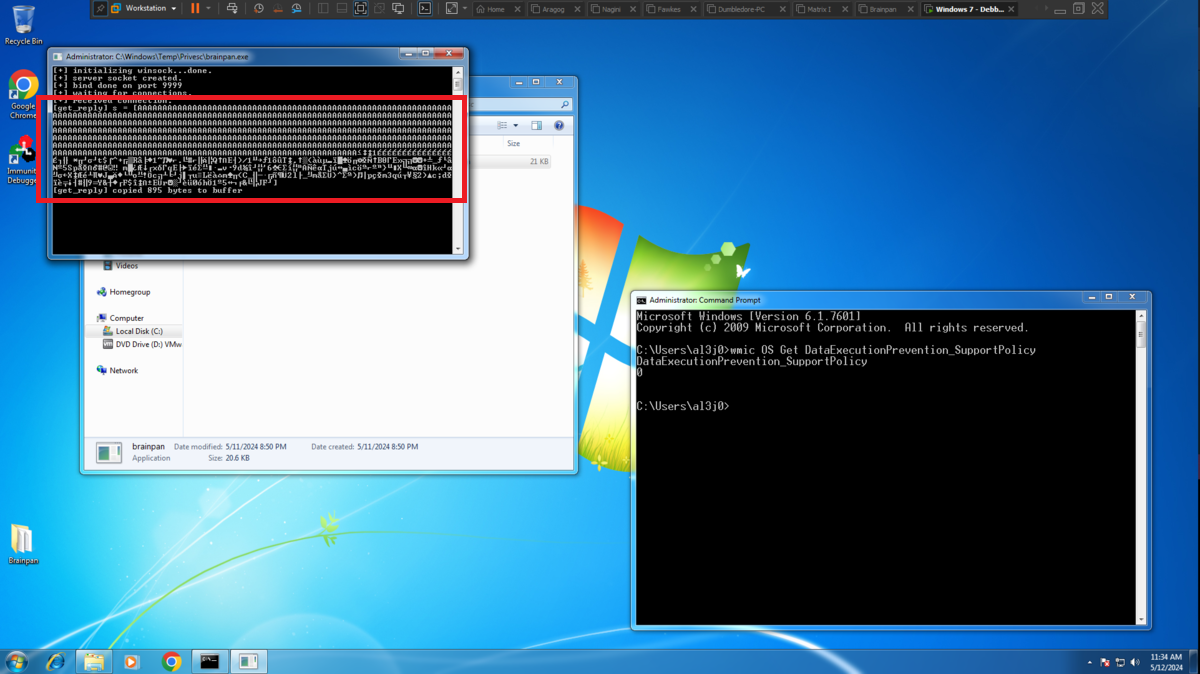Open the VMware console view

(425, 8)
